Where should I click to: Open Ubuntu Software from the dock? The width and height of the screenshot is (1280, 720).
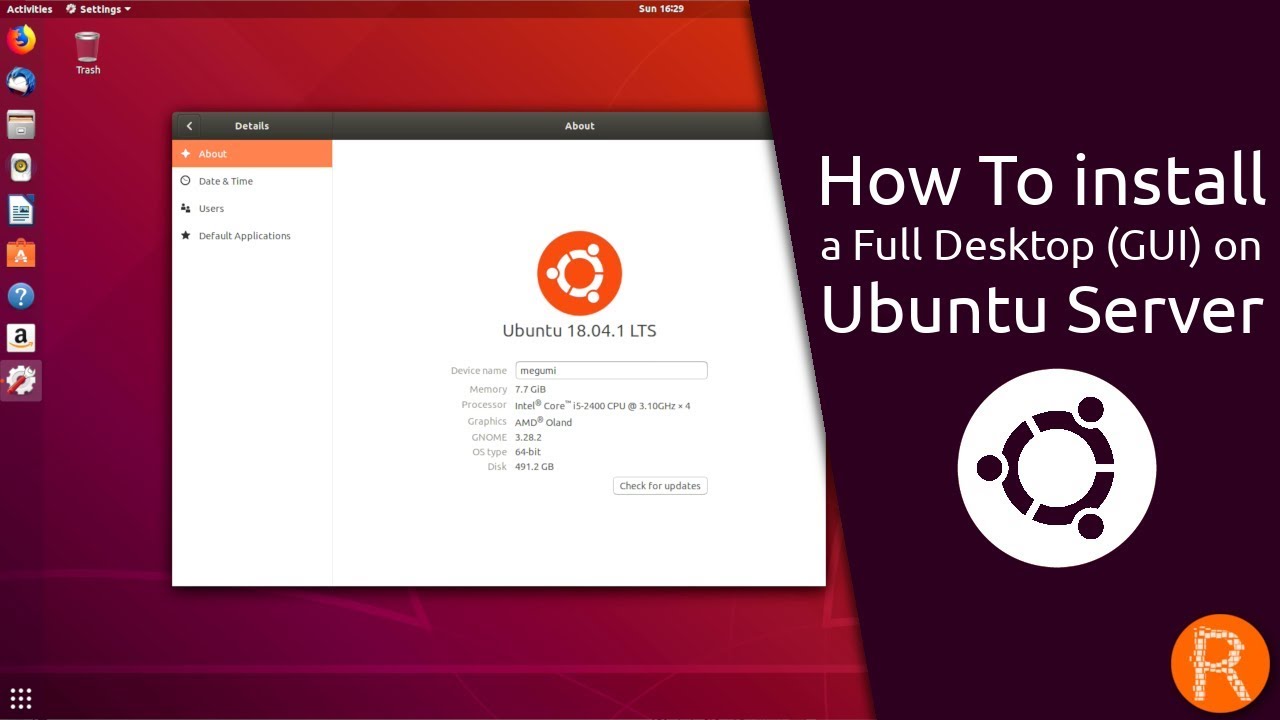(x=21, y=253)
